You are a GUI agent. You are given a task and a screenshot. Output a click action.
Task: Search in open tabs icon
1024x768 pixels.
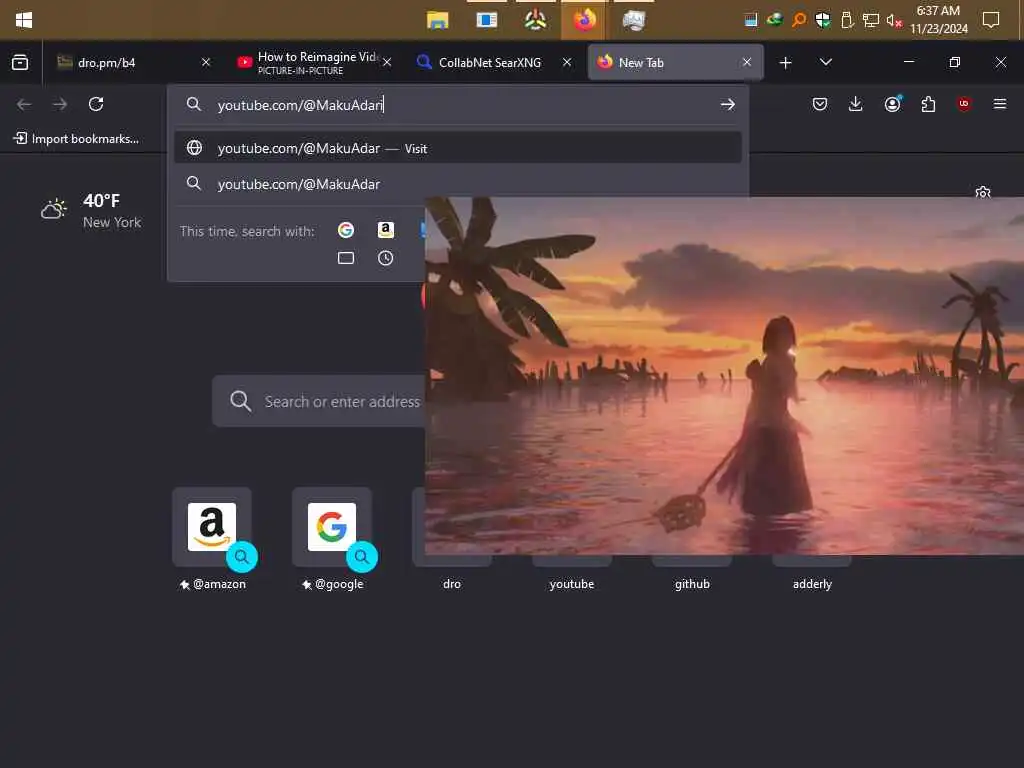tap(346, 259)
